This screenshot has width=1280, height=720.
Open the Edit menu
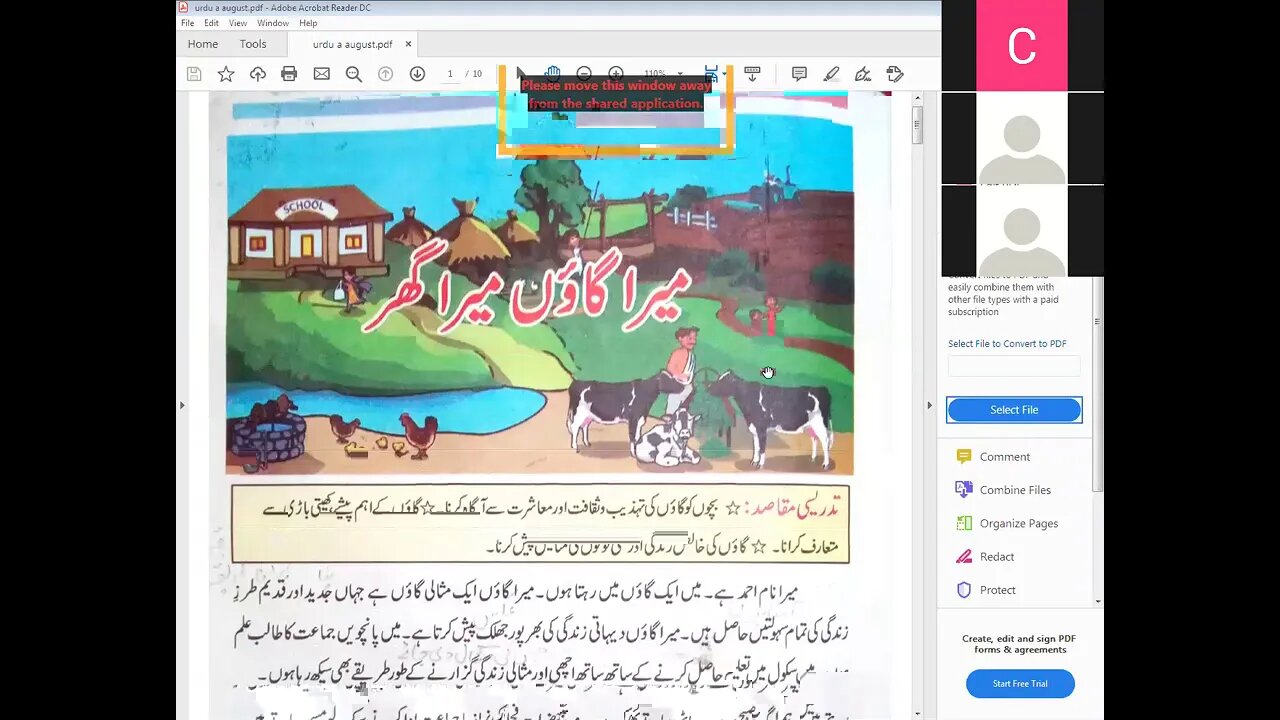(x=212, y=23)
